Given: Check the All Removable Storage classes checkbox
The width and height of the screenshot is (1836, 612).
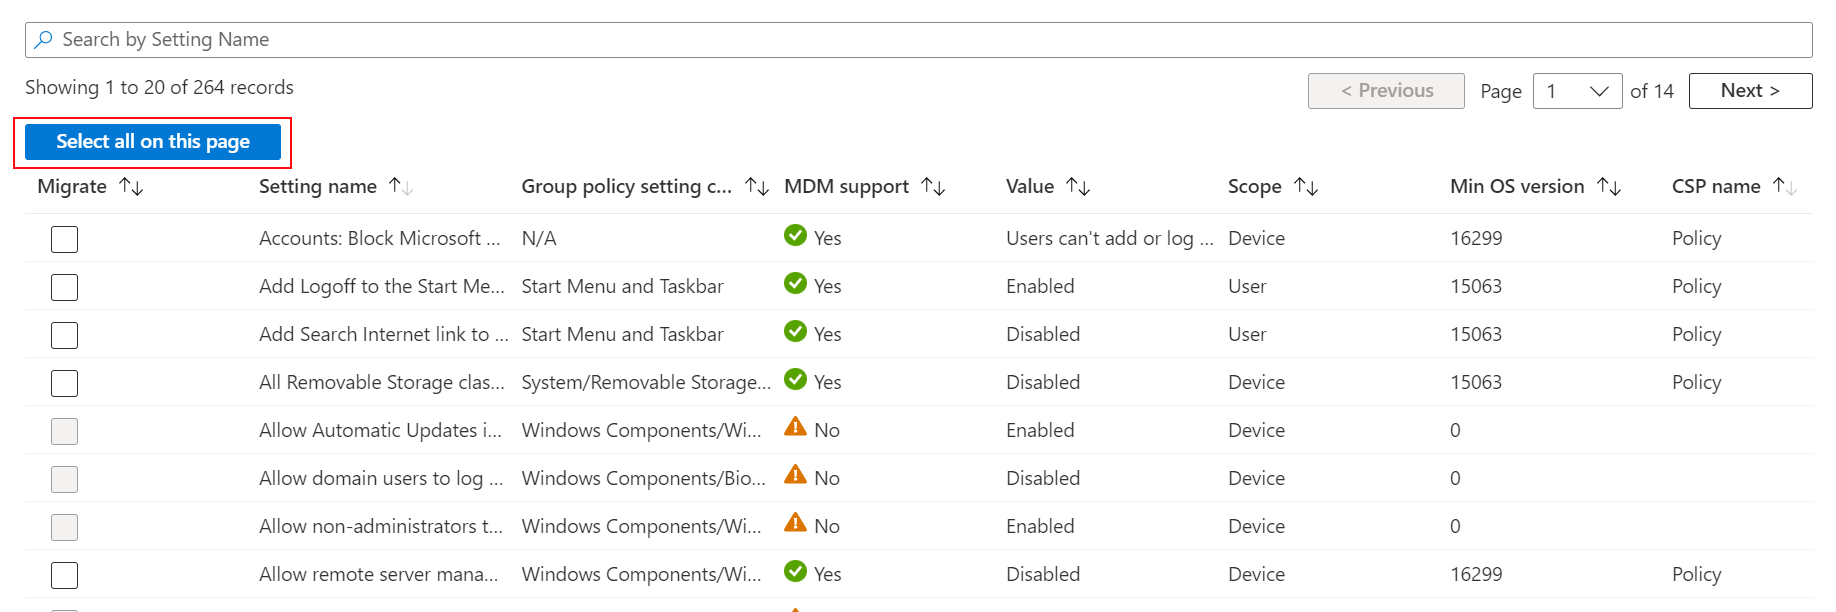Looking at the screenshot, I should [65, 383].
